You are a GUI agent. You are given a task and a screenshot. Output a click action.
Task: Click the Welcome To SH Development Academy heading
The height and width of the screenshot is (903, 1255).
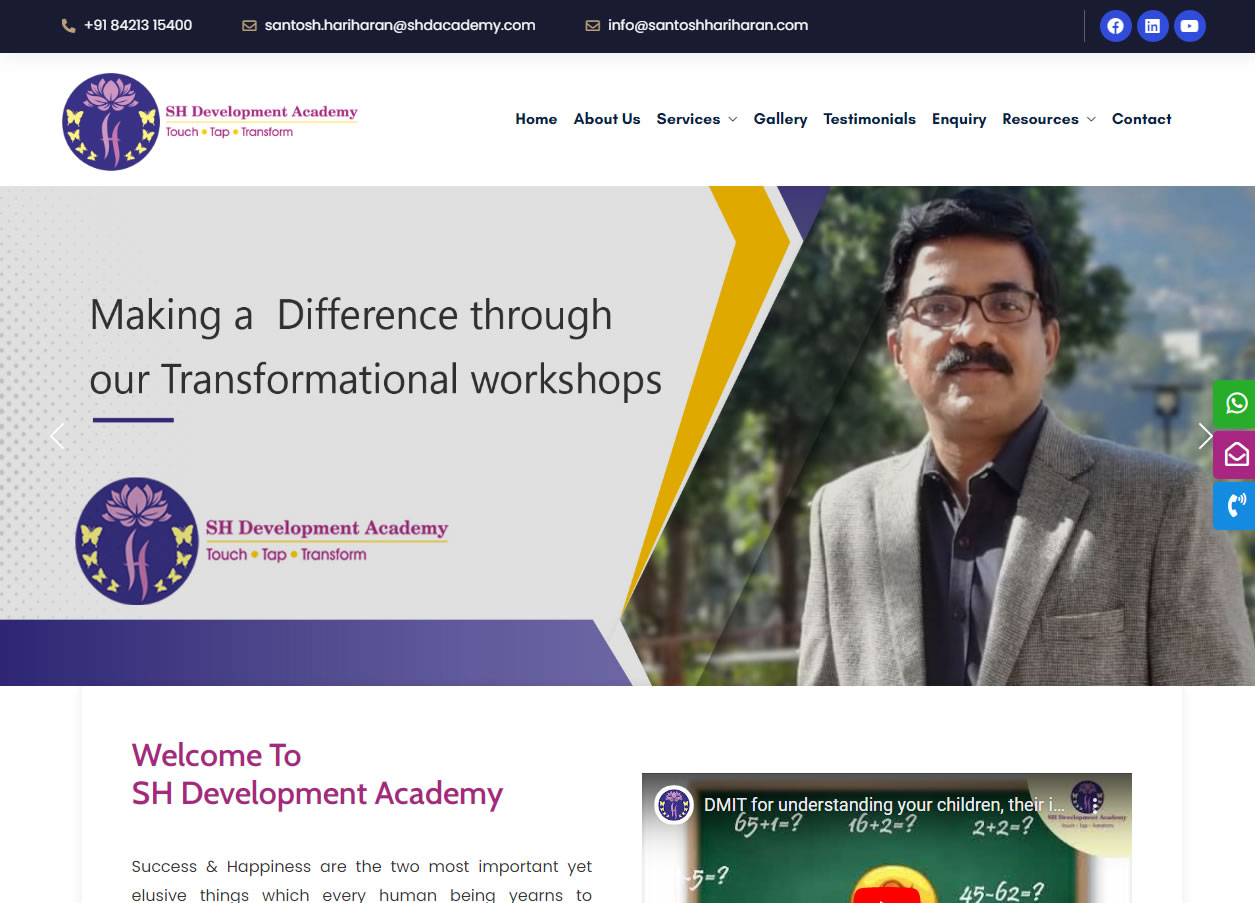(x=317, y=774)
